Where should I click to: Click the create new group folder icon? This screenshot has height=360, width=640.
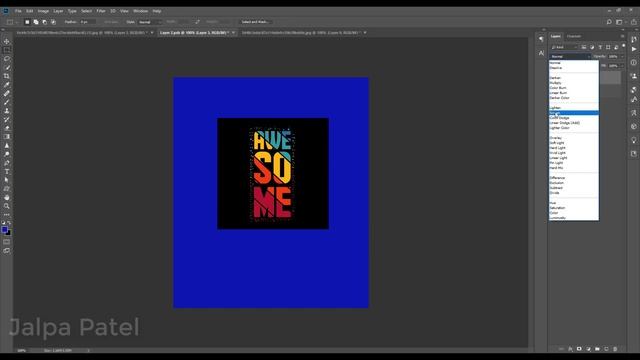click(597, 349)
